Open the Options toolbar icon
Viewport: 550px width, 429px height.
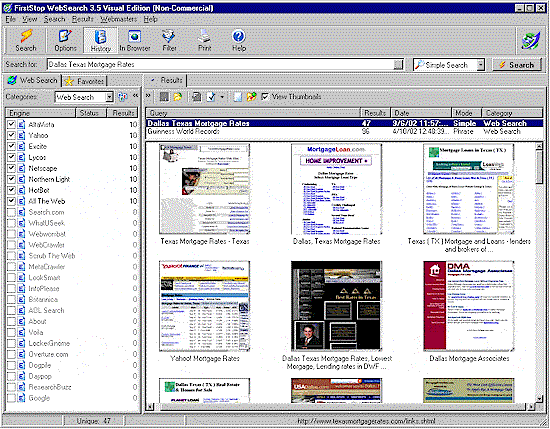65,40
